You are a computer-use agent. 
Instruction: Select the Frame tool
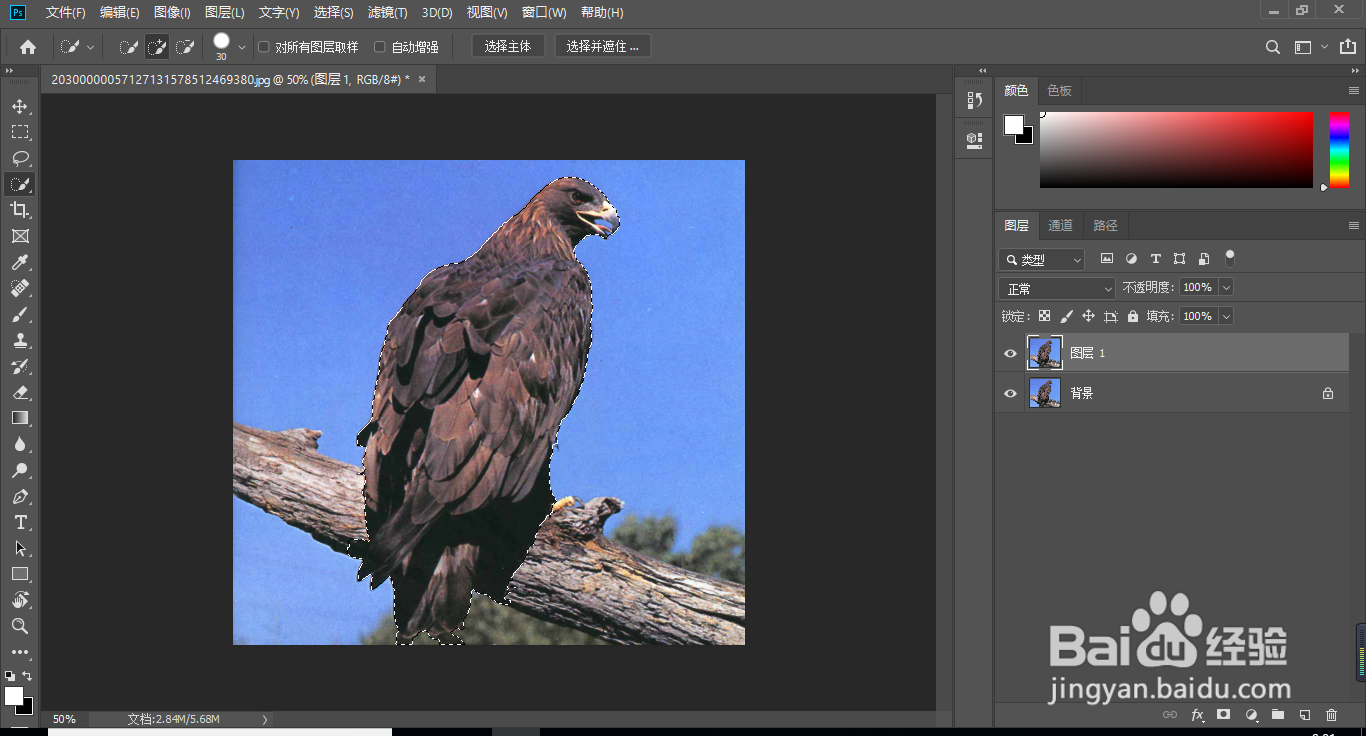[x=20, y=236]
